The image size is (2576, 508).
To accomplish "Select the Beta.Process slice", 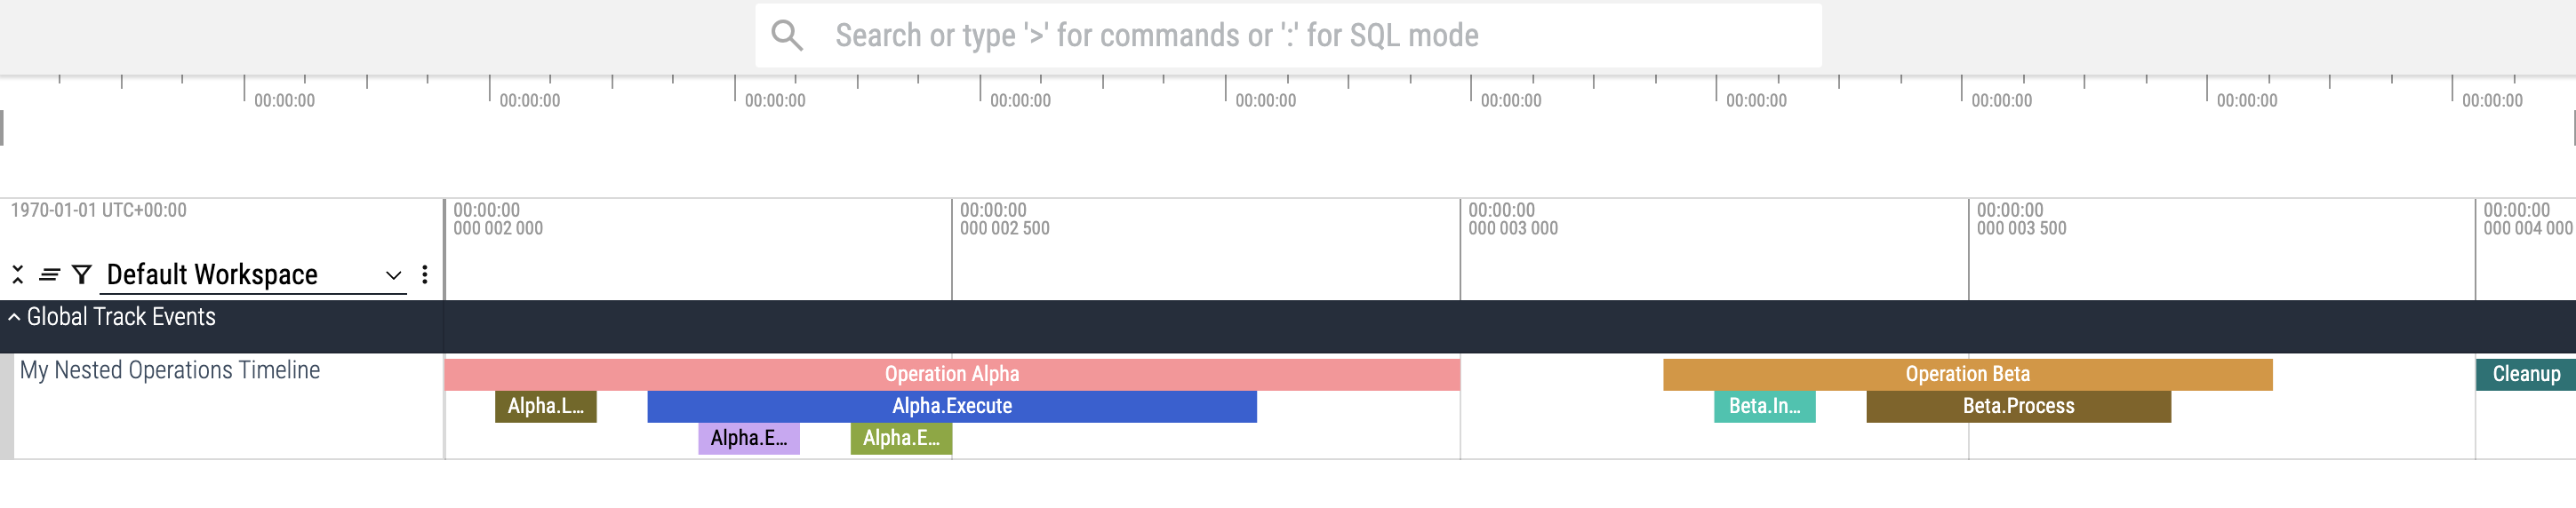I will tap(2018, 407).
